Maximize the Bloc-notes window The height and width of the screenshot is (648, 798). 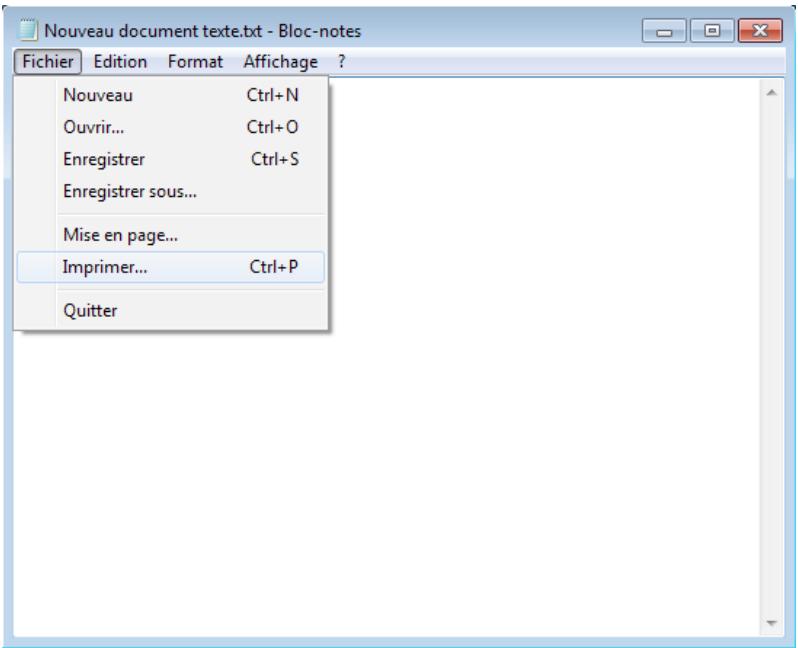[705, 33]
